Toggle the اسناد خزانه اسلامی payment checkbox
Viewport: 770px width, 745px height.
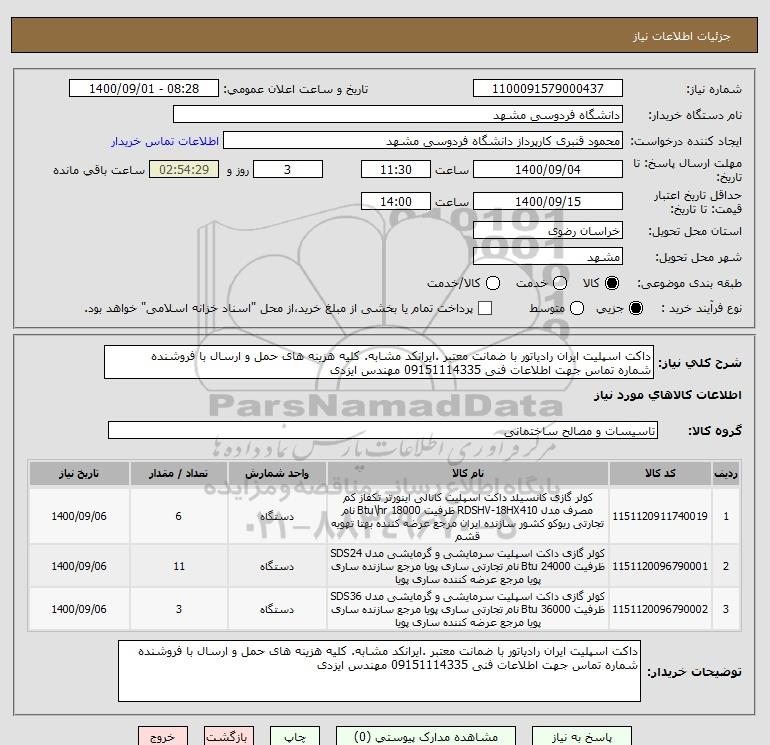tap(485, 308)
